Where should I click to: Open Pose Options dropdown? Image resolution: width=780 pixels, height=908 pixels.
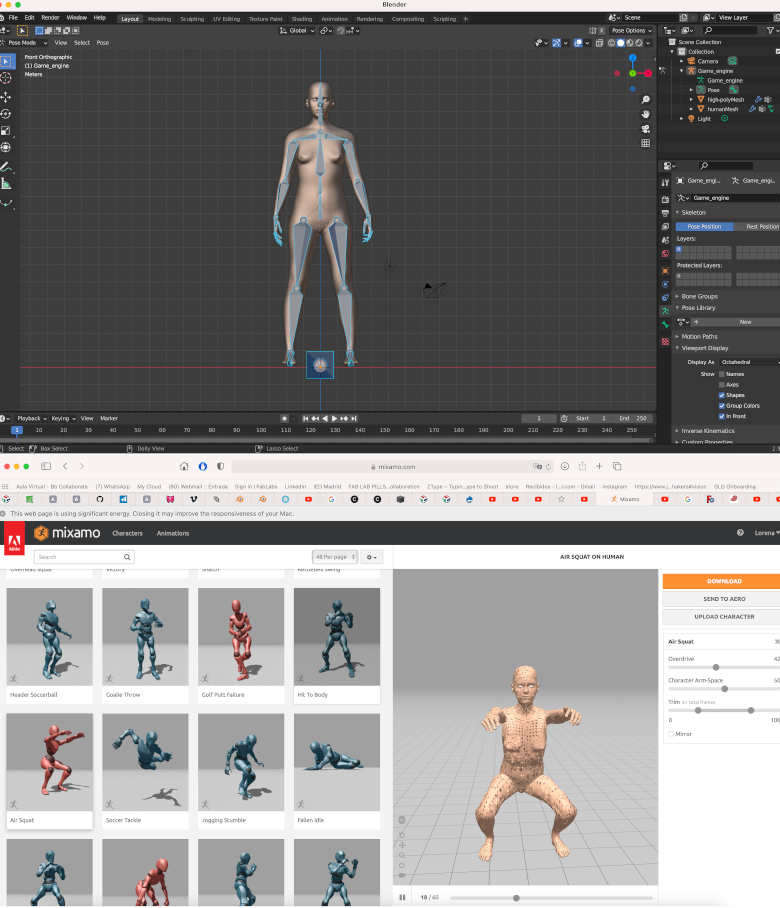pyautogui.click(x=632, y=31)
